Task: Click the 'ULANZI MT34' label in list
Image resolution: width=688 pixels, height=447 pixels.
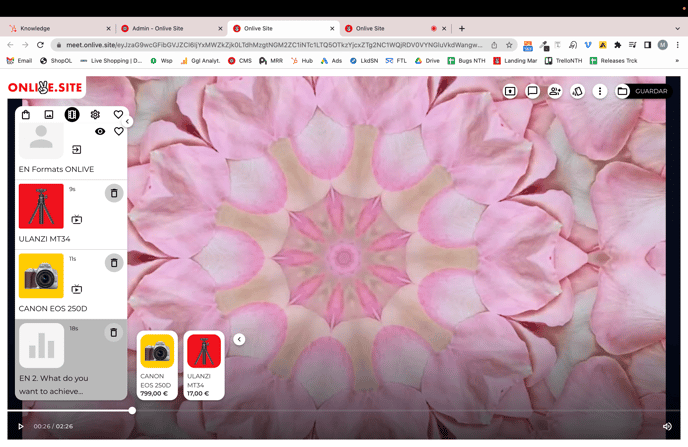Action: [x=44, y=239]
